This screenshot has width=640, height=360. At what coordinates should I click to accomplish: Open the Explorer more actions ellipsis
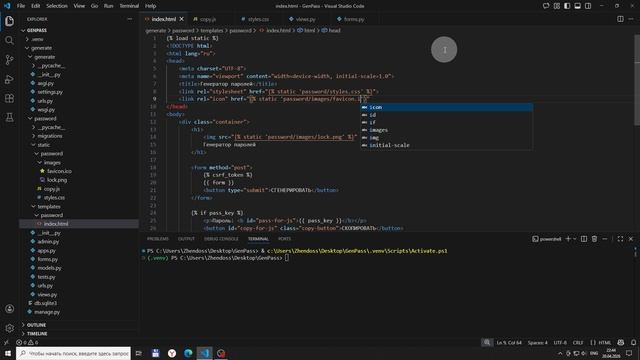pos(130,19)
